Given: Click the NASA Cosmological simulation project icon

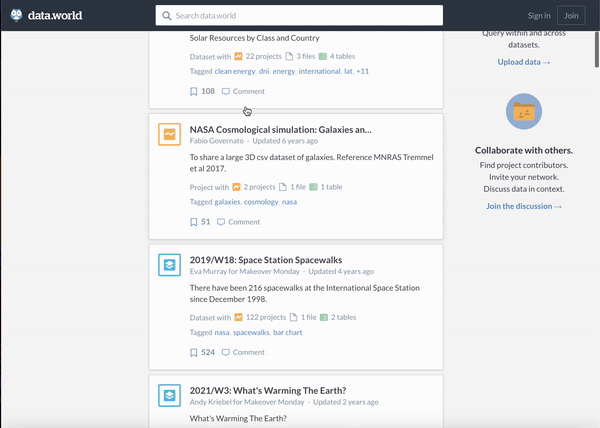Looking at the screenshot, I should coord(170,134).
